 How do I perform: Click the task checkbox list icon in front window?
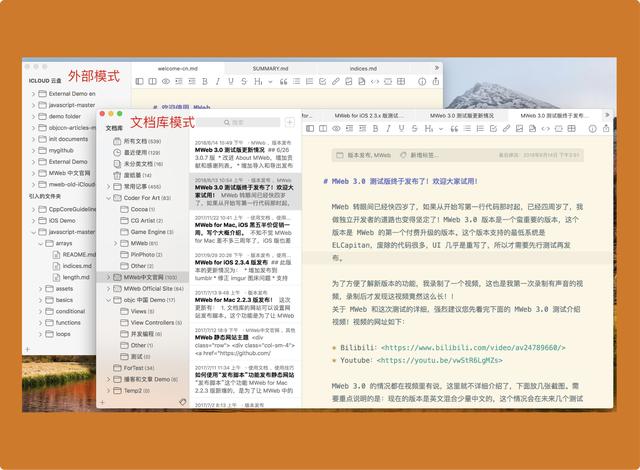[x=493, y=129]
